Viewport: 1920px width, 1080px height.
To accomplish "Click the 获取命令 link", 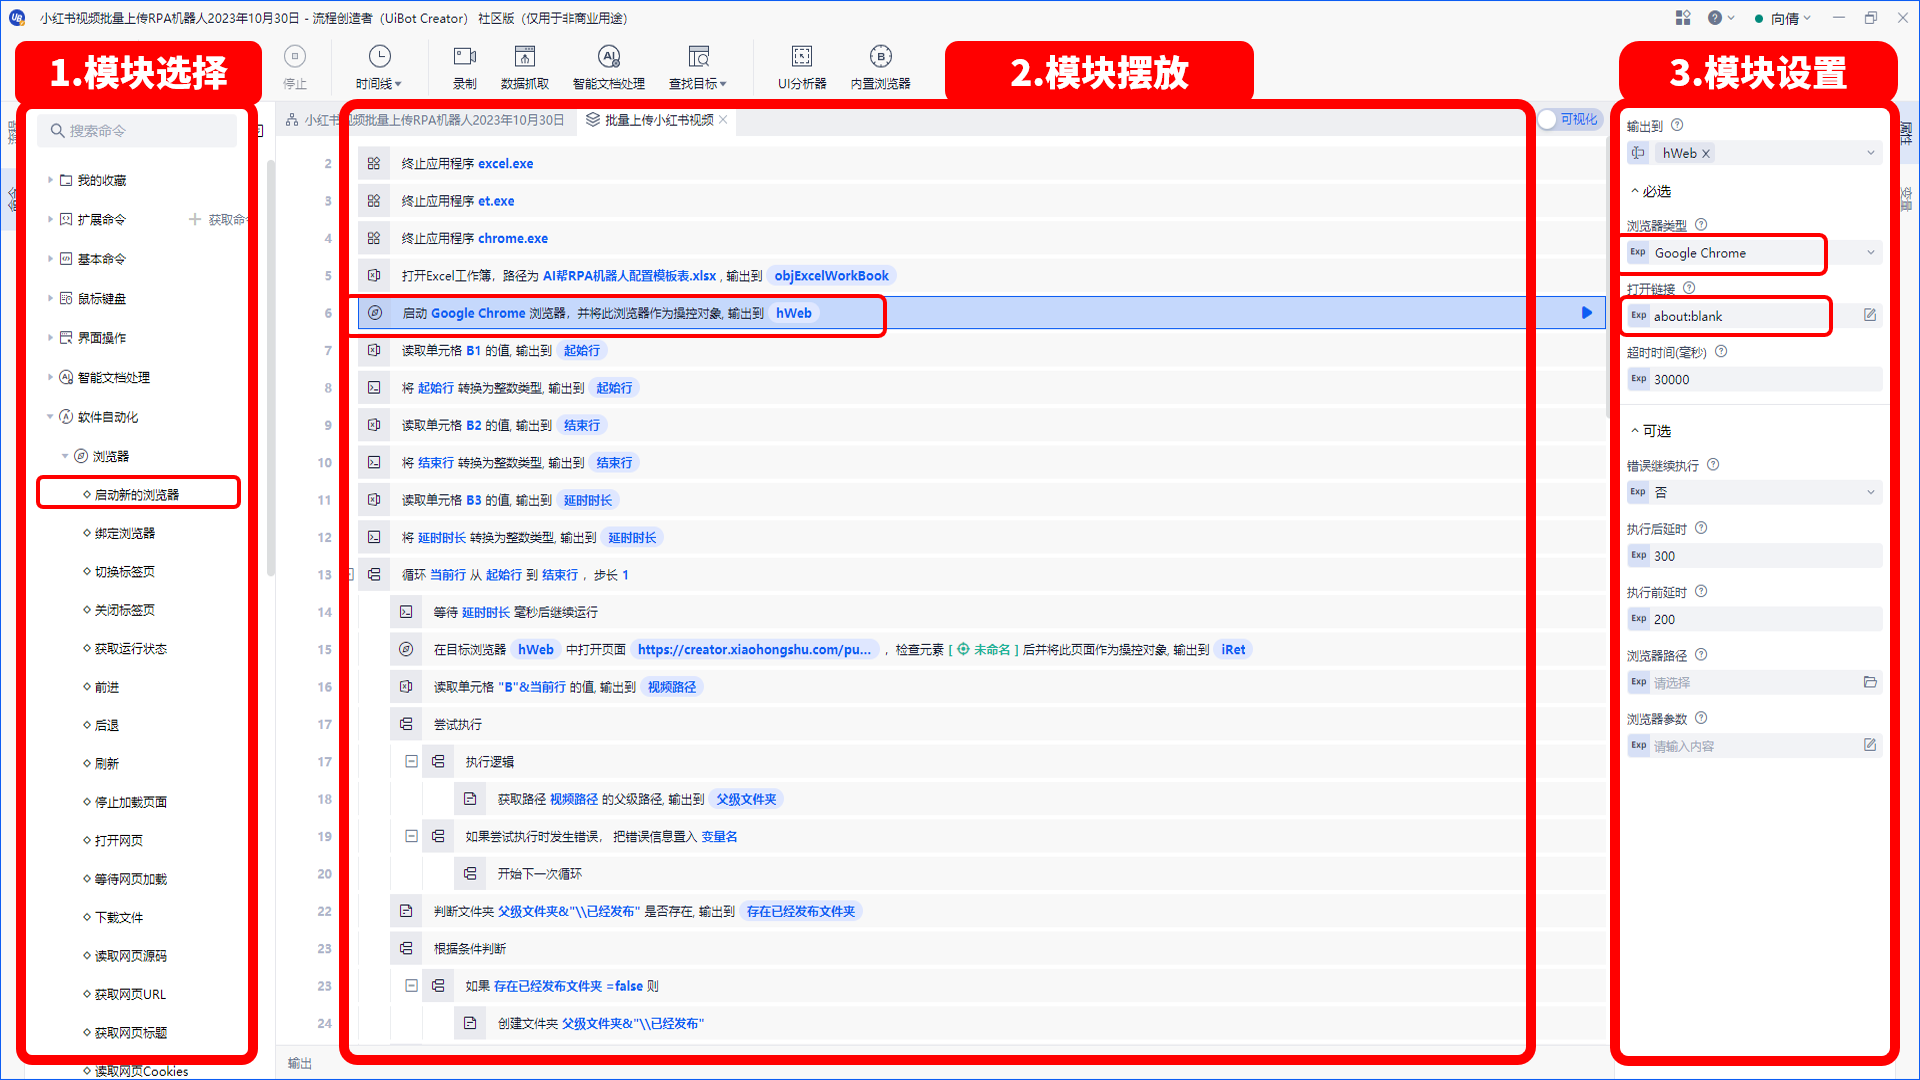I will [x=226, y=219].
